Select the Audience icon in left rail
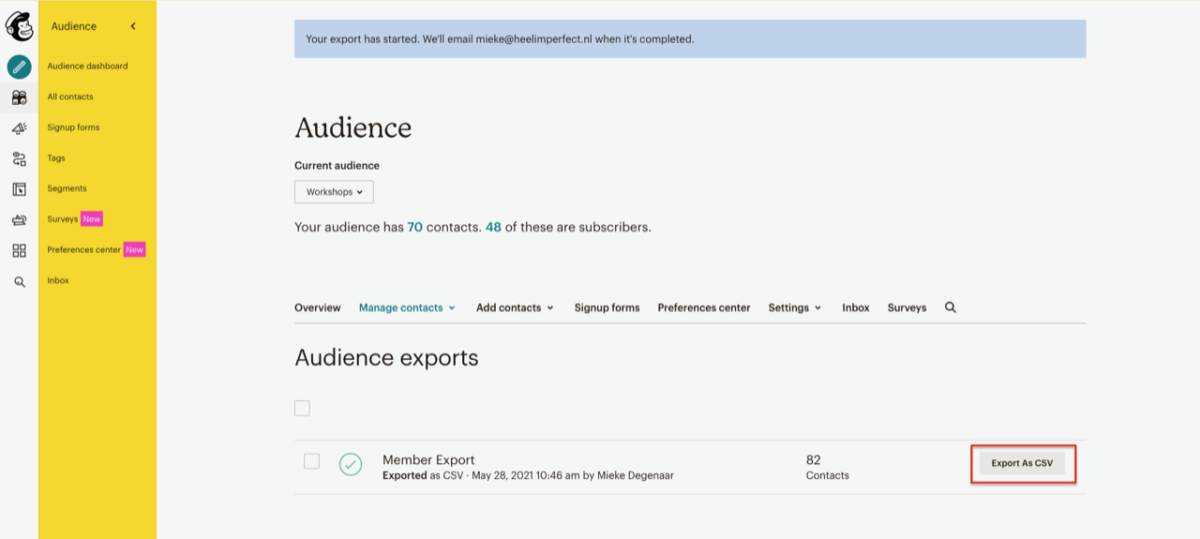Image resolution: width=1200 pixels, height=539 pixels. [19, 97]
